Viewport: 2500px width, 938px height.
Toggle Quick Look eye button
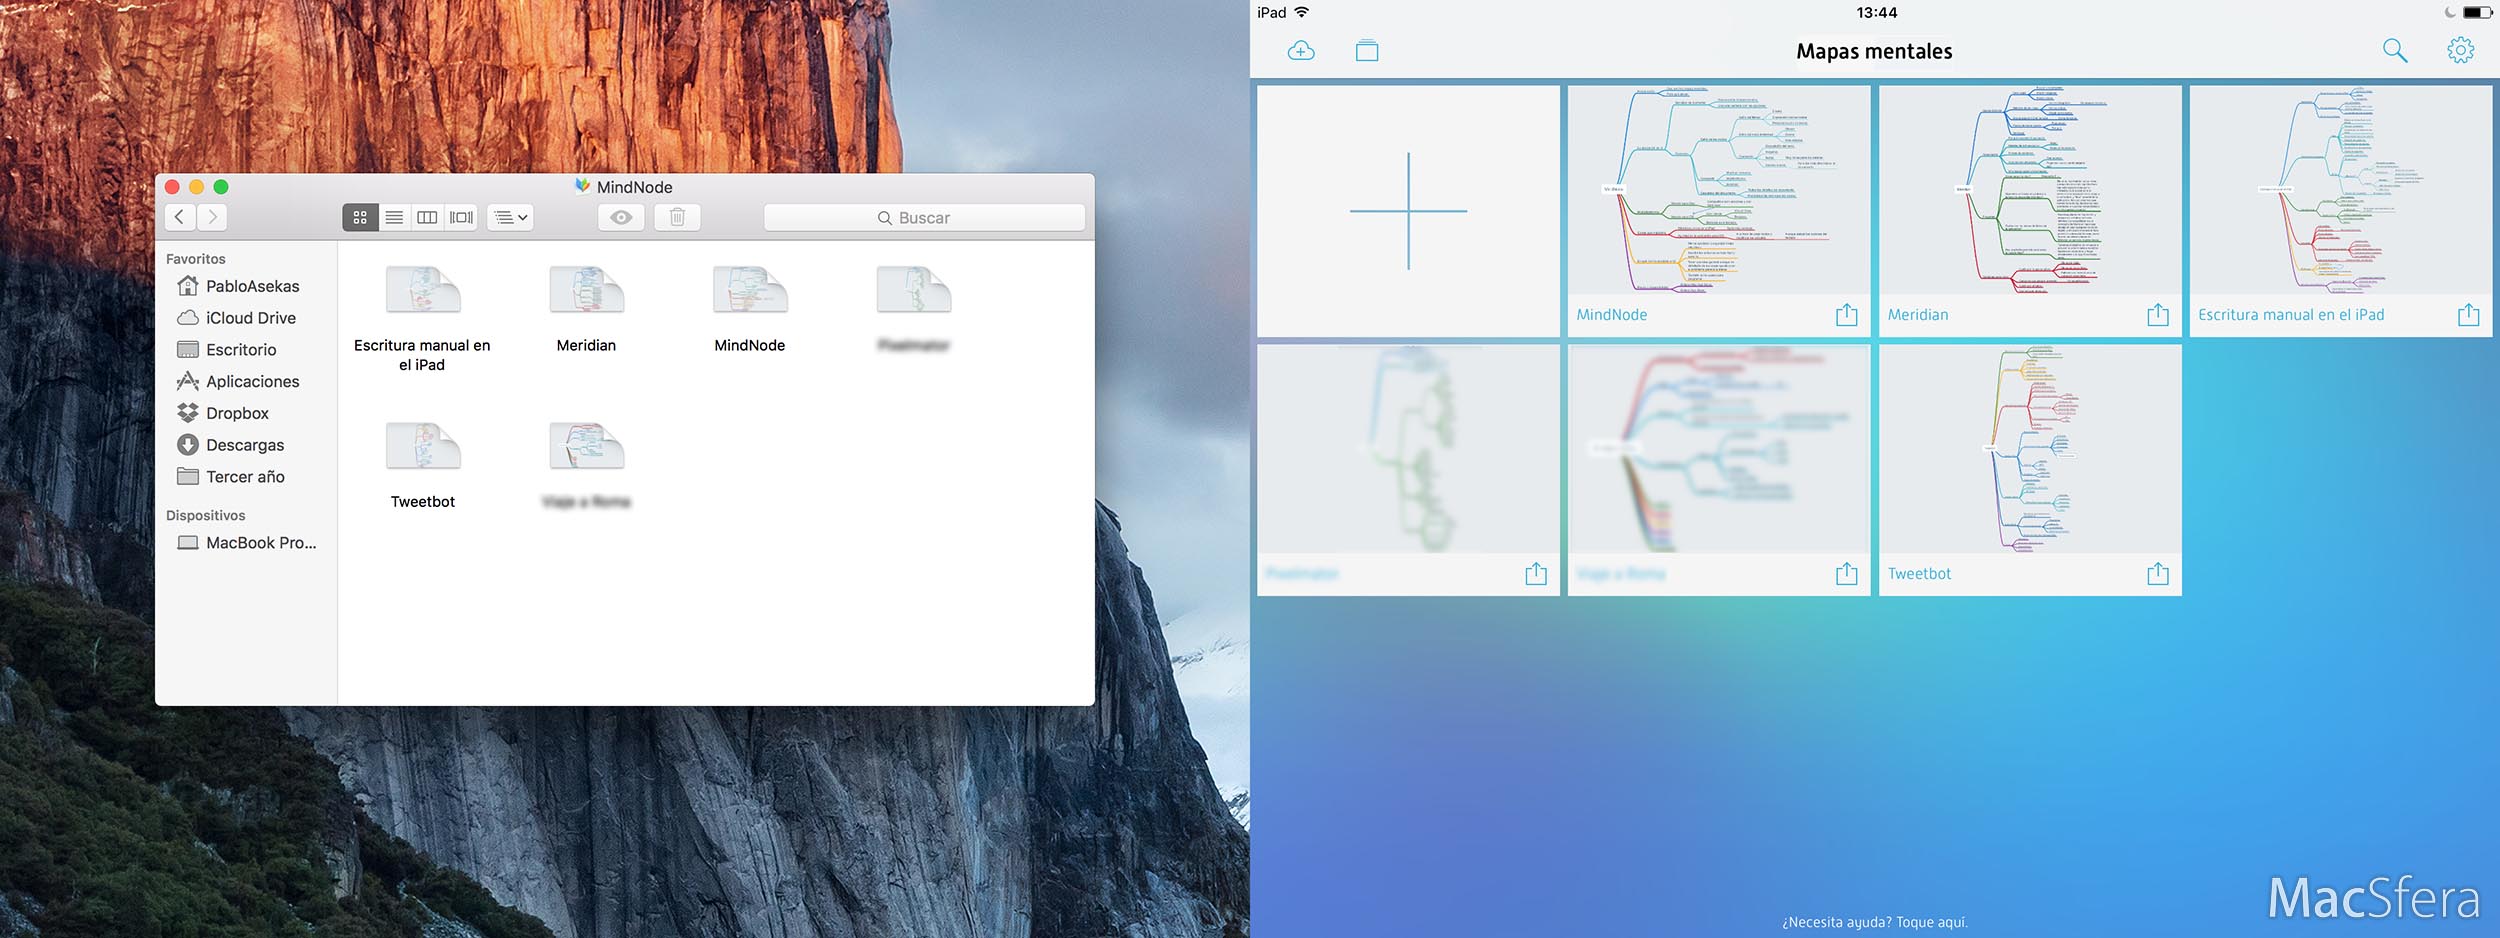click(621, 217)
